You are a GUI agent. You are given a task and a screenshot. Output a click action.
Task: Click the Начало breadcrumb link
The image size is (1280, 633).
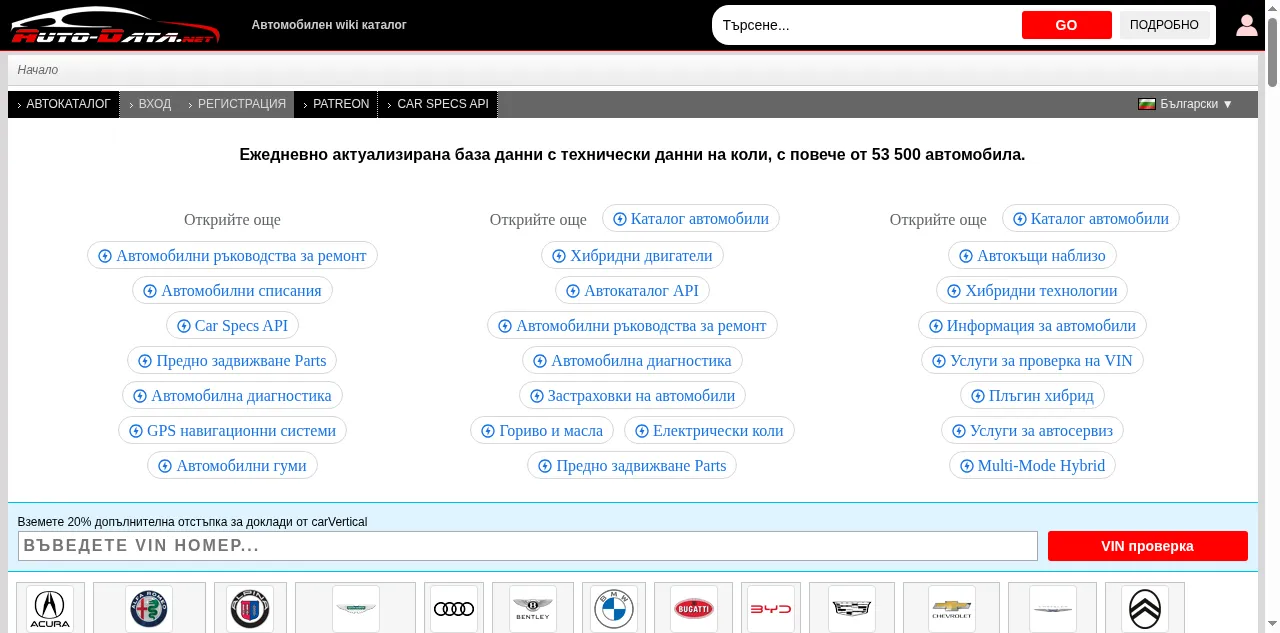point(38,70)
